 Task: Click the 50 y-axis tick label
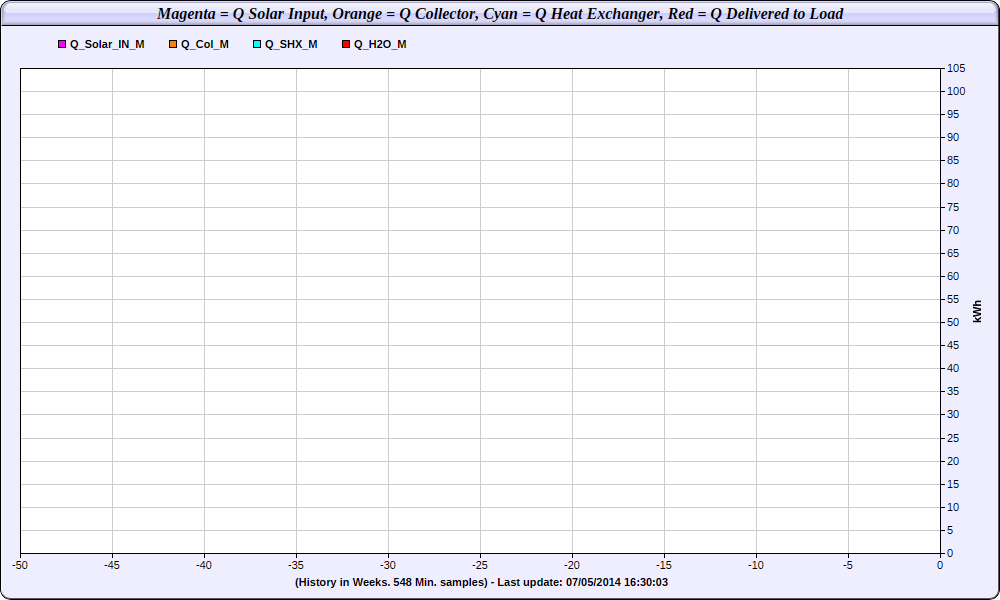[x=953, y=323]
